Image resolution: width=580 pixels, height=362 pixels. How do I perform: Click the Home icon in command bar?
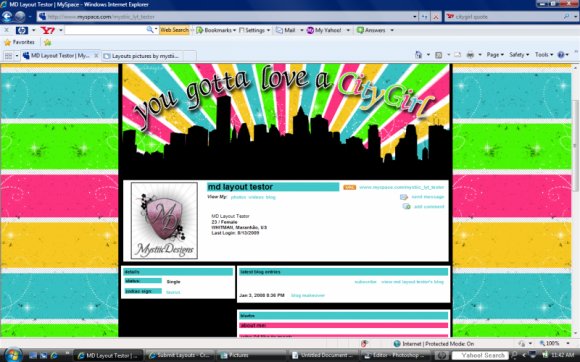coord(418,55)
